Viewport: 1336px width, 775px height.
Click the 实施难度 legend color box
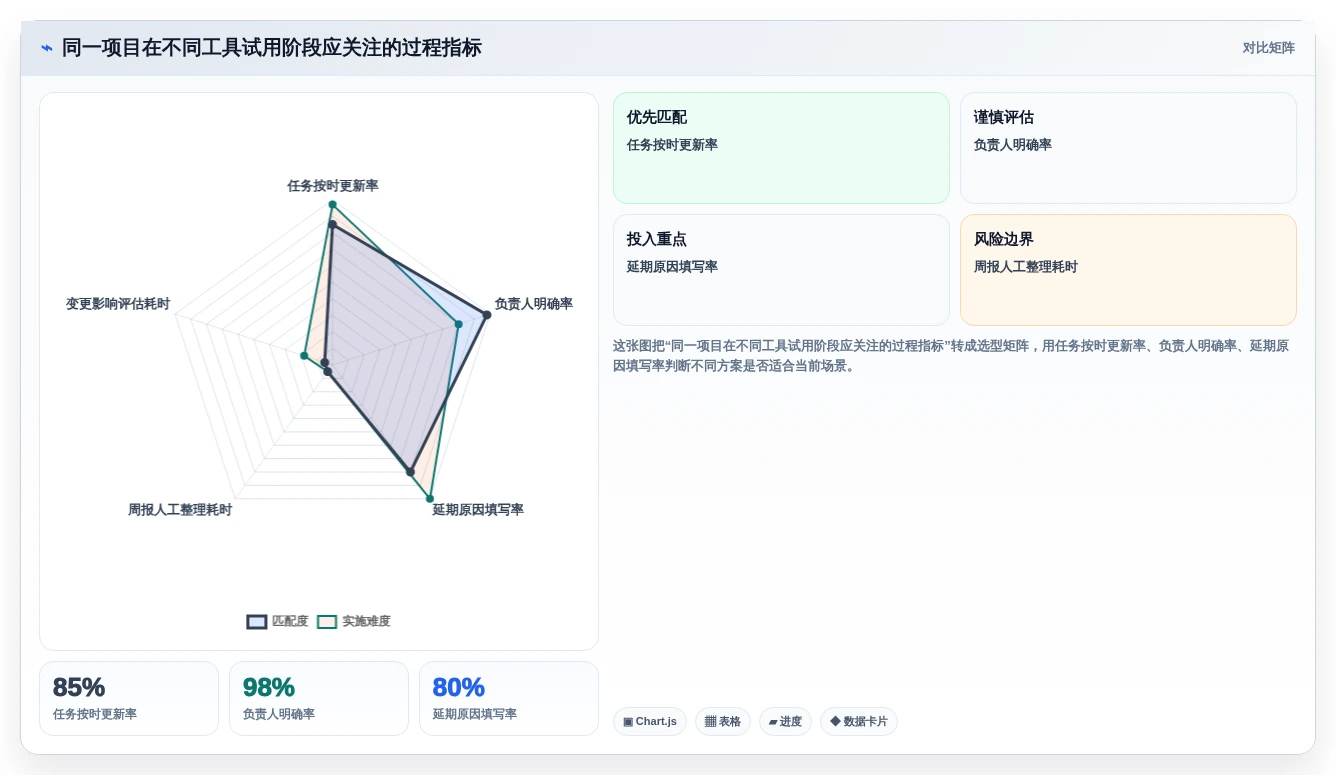tap(327, 621)
